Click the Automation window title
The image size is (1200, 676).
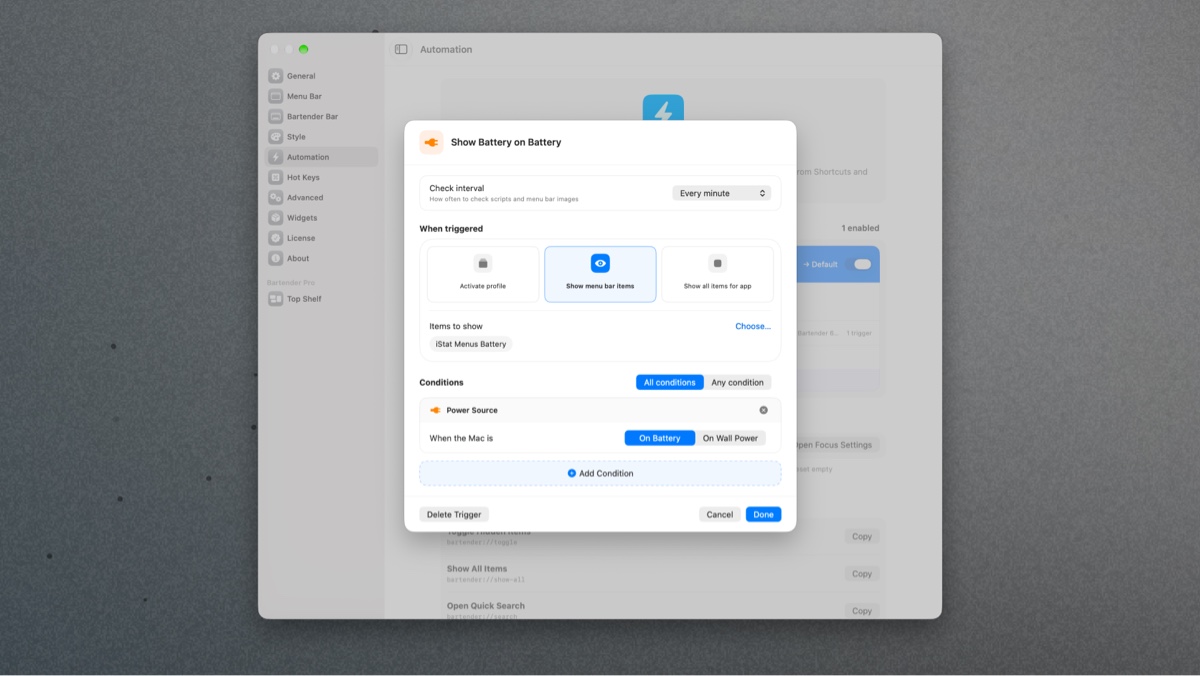pos(446,49)
